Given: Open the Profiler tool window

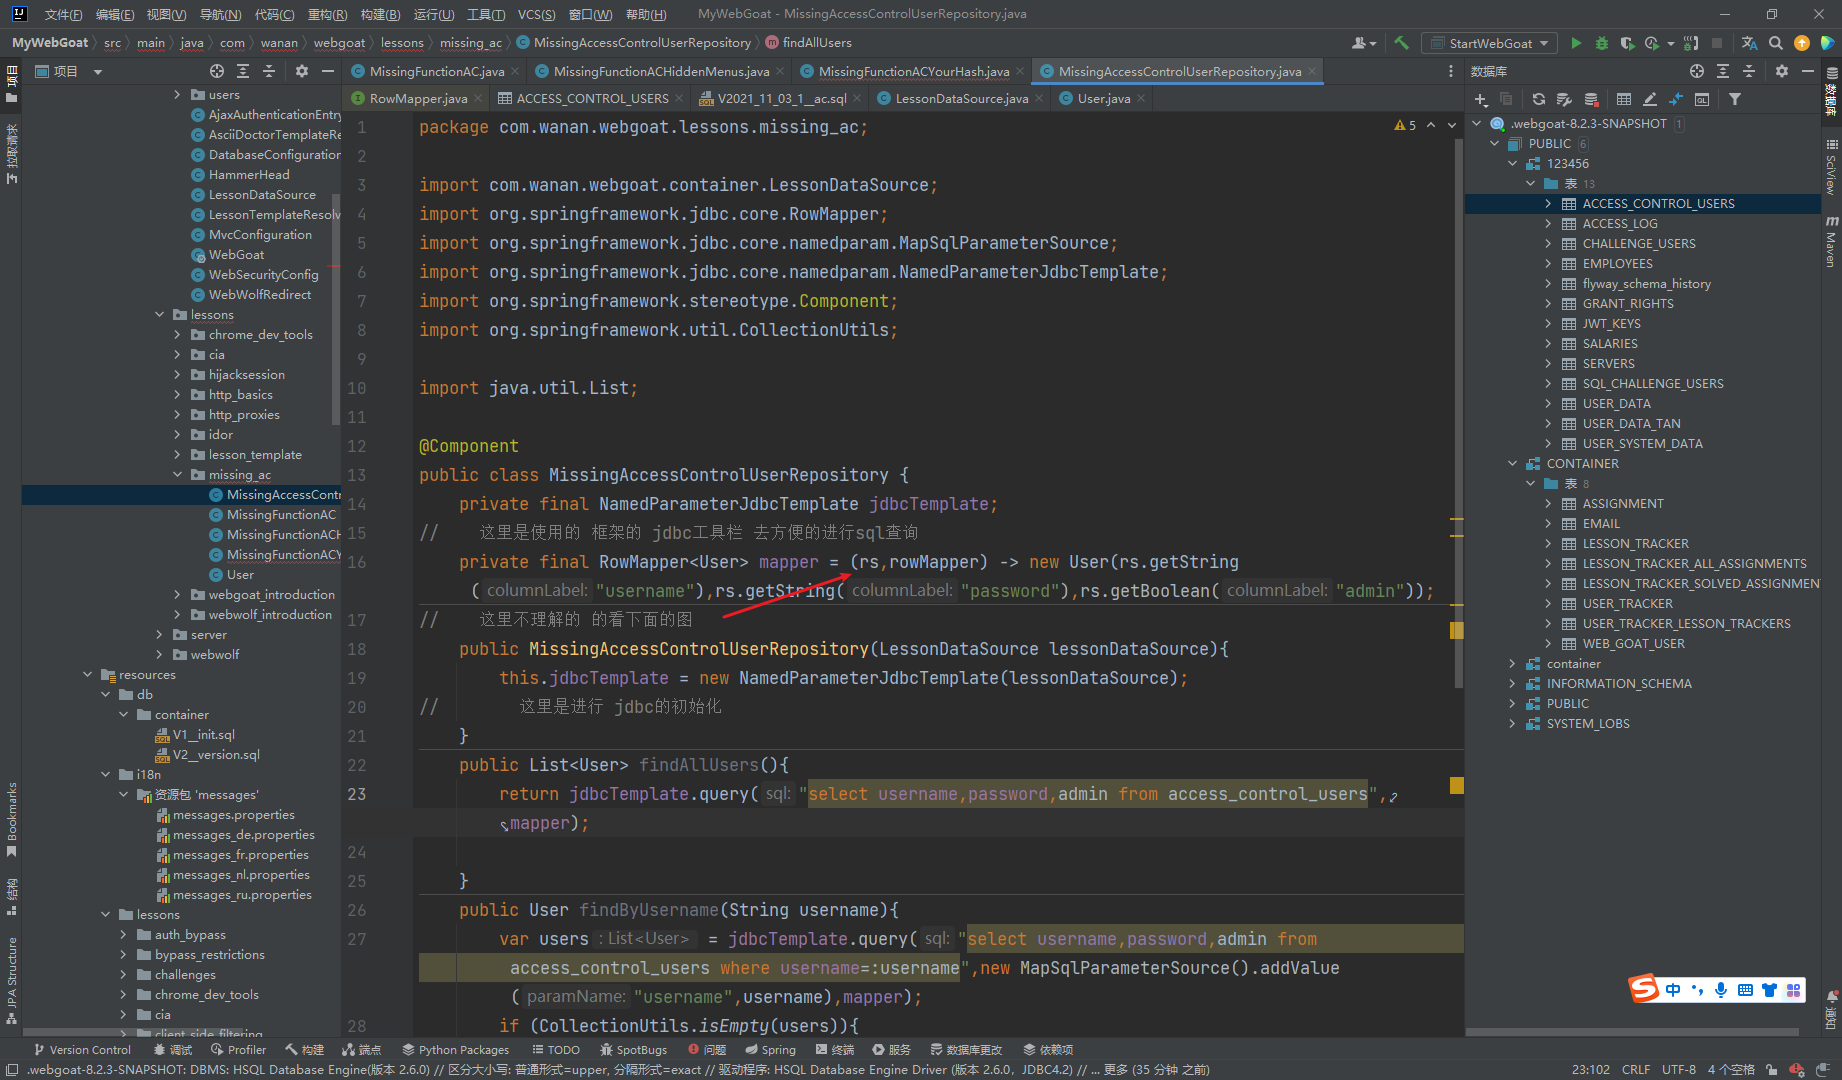Looking at the screenshot, I should coord(238,1050).
